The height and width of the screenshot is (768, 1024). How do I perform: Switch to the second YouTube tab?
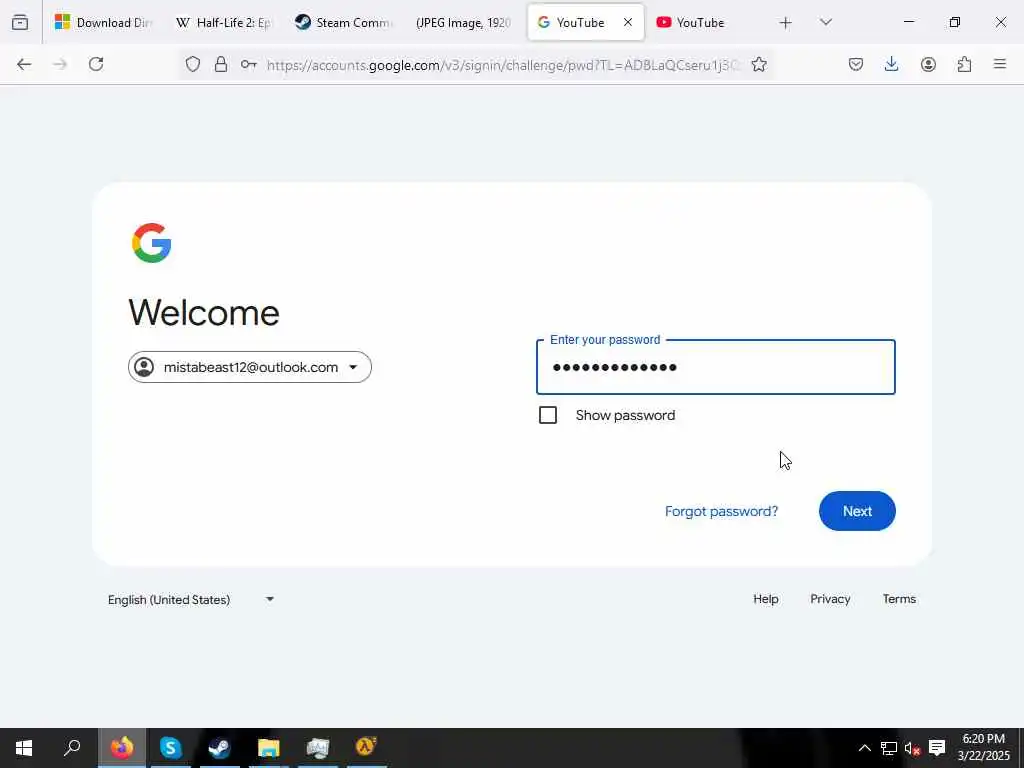coord(704,23)
